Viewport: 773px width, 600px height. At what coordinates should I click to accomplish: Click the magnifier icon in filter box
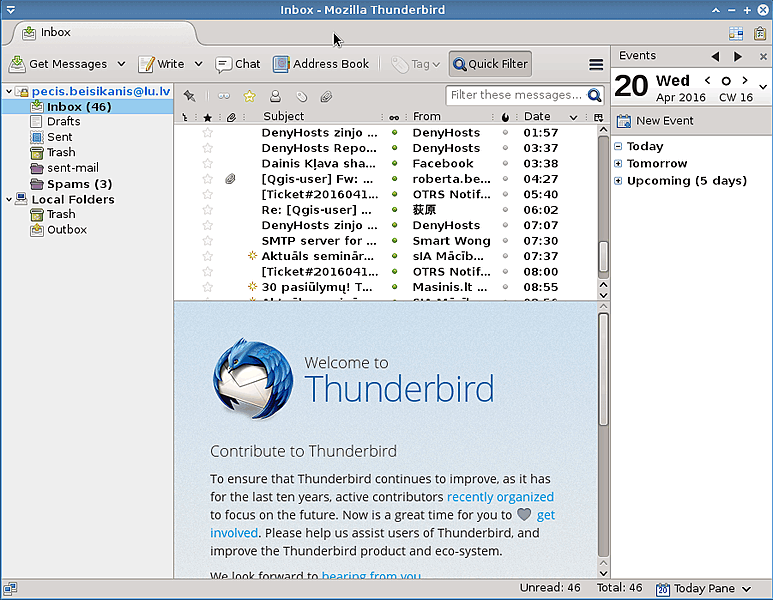pos(595,95)
